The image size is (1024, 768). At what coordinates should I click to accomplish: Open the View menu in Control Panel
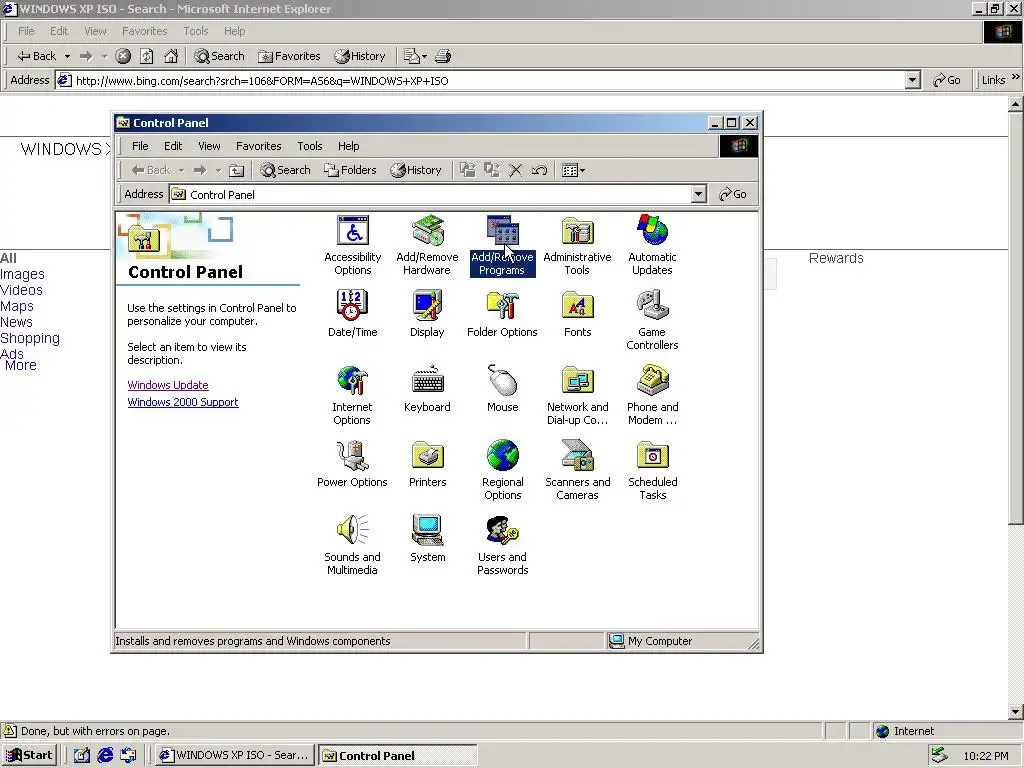coord(209,146)
